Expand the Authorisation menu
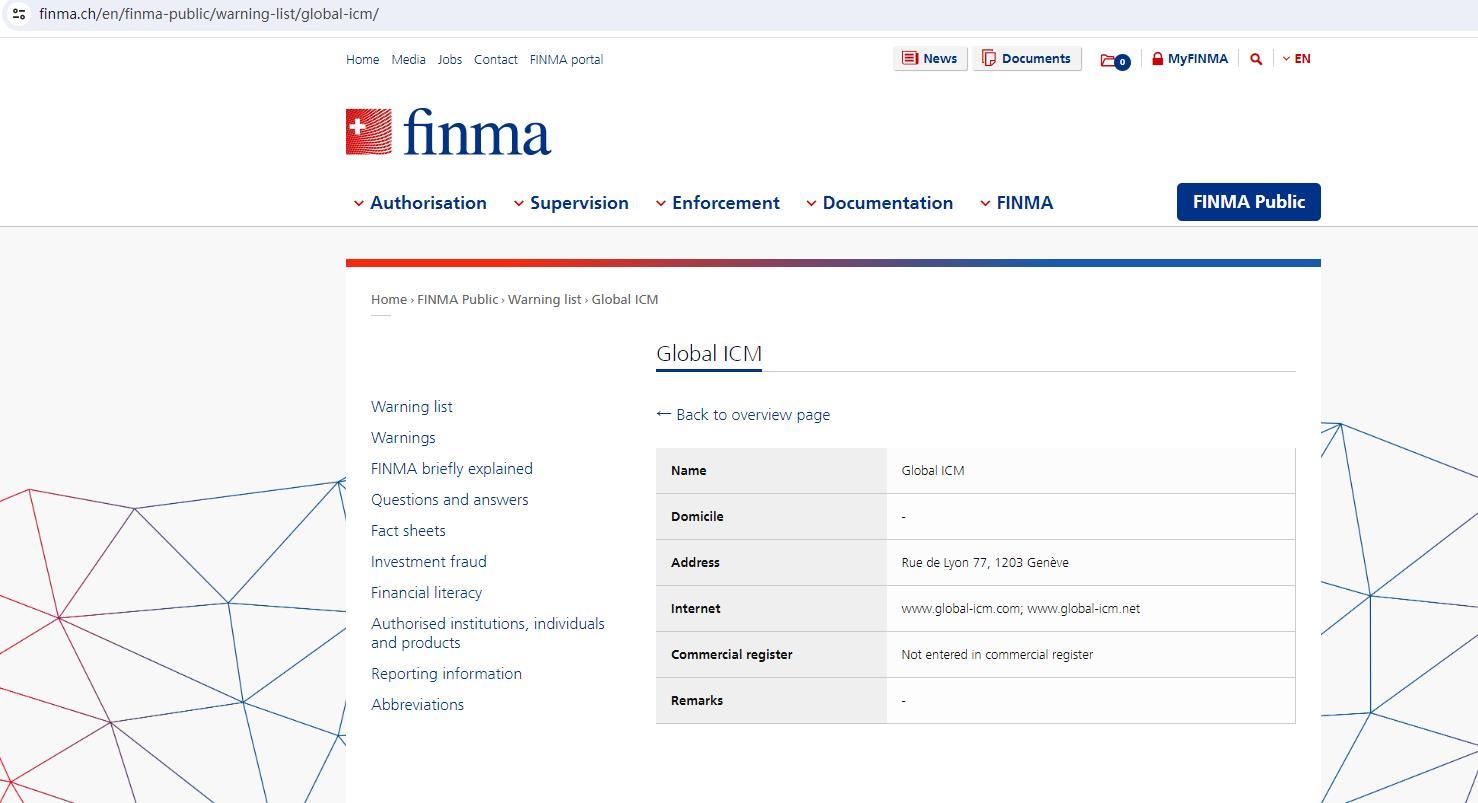The height and width of the screenshot is (803, 1478). pos(420,203)
